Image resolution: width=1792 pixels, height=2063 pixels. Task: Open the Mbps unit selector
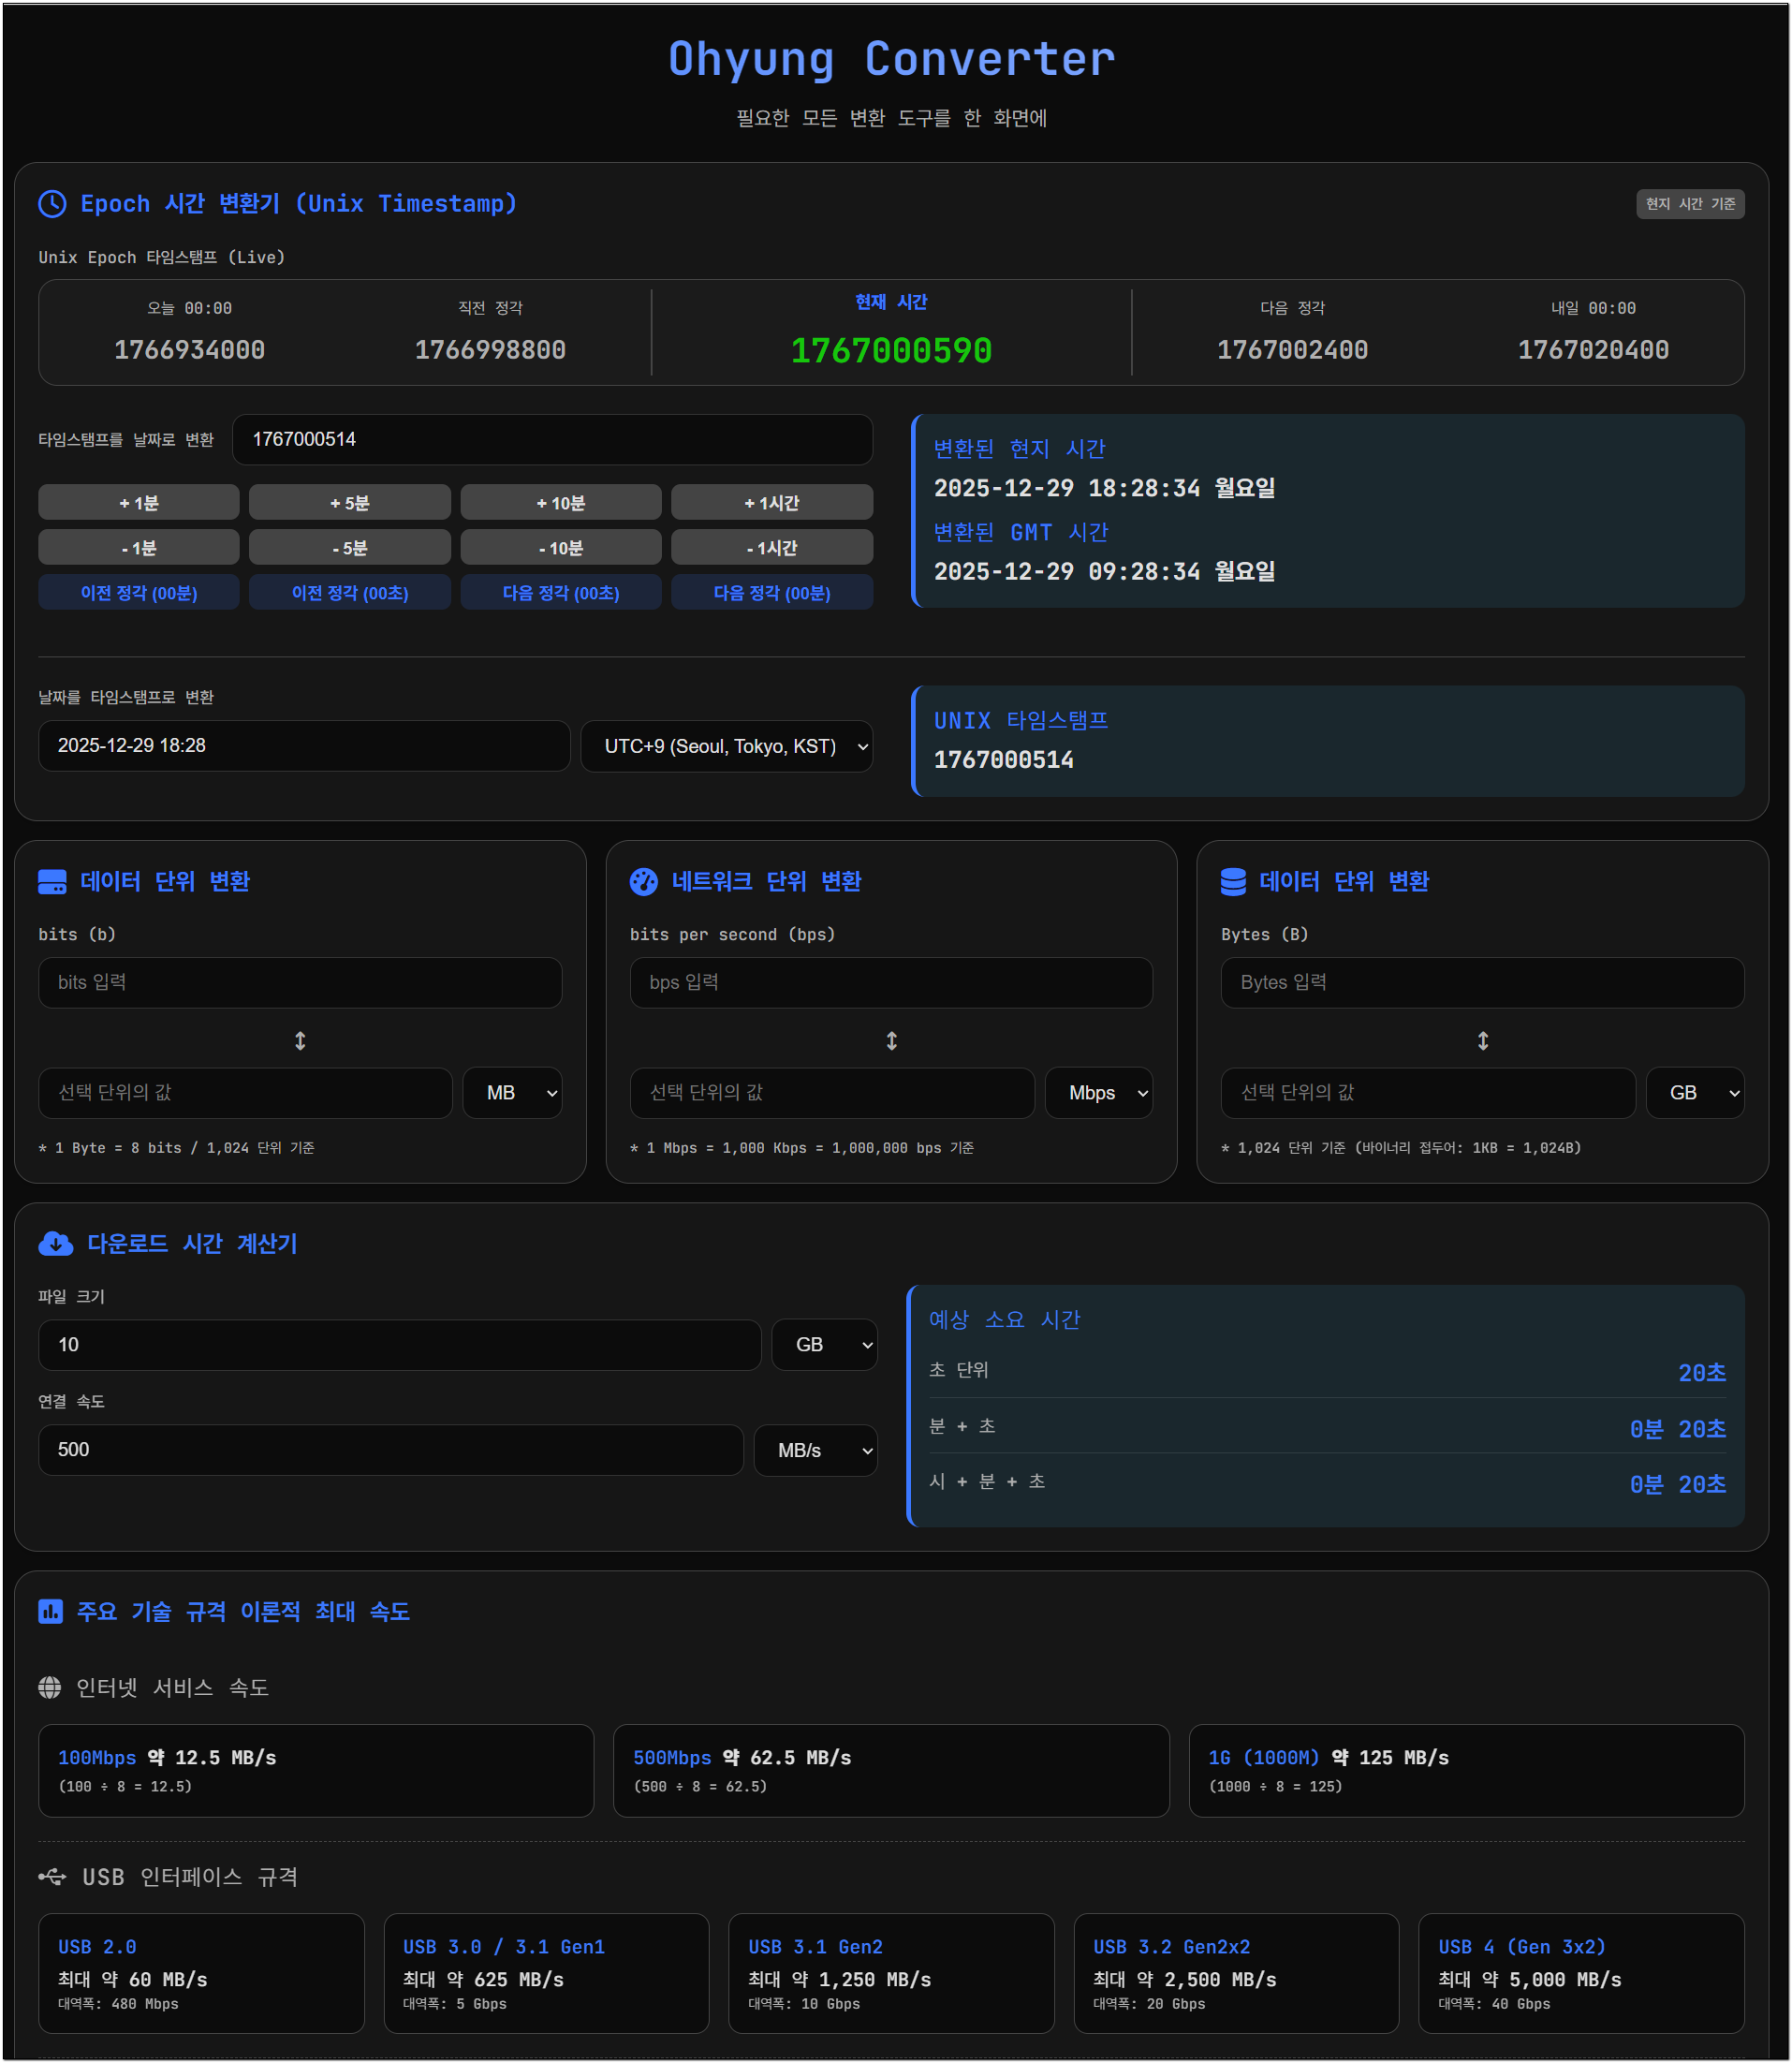(1098, 1093)
